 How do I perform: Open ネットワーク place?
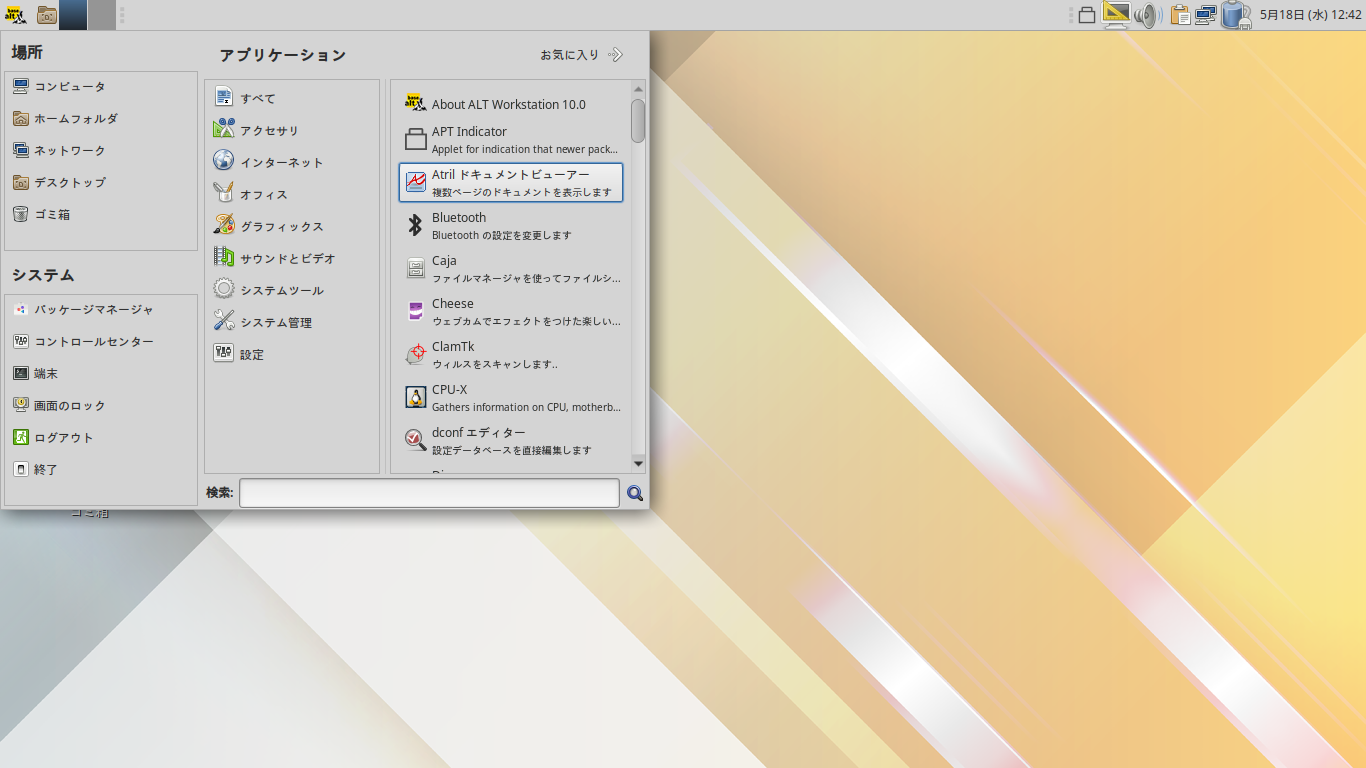(101, 151)
